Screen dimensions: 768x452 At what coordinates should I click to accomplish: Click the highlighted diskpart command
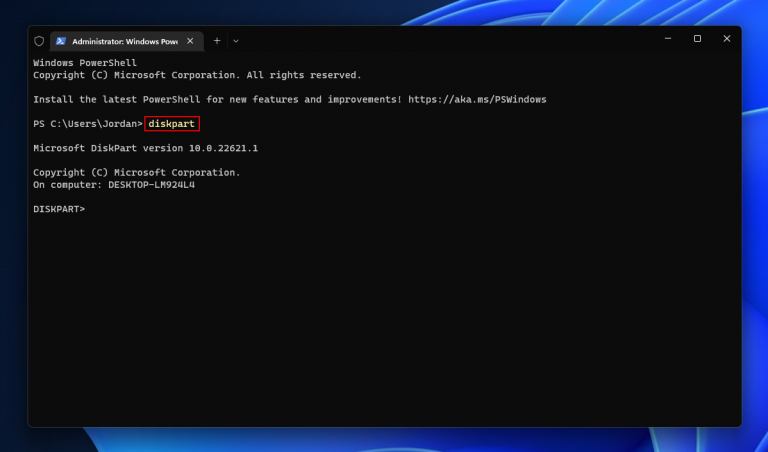pyautogui.click(x=172, y=124)
